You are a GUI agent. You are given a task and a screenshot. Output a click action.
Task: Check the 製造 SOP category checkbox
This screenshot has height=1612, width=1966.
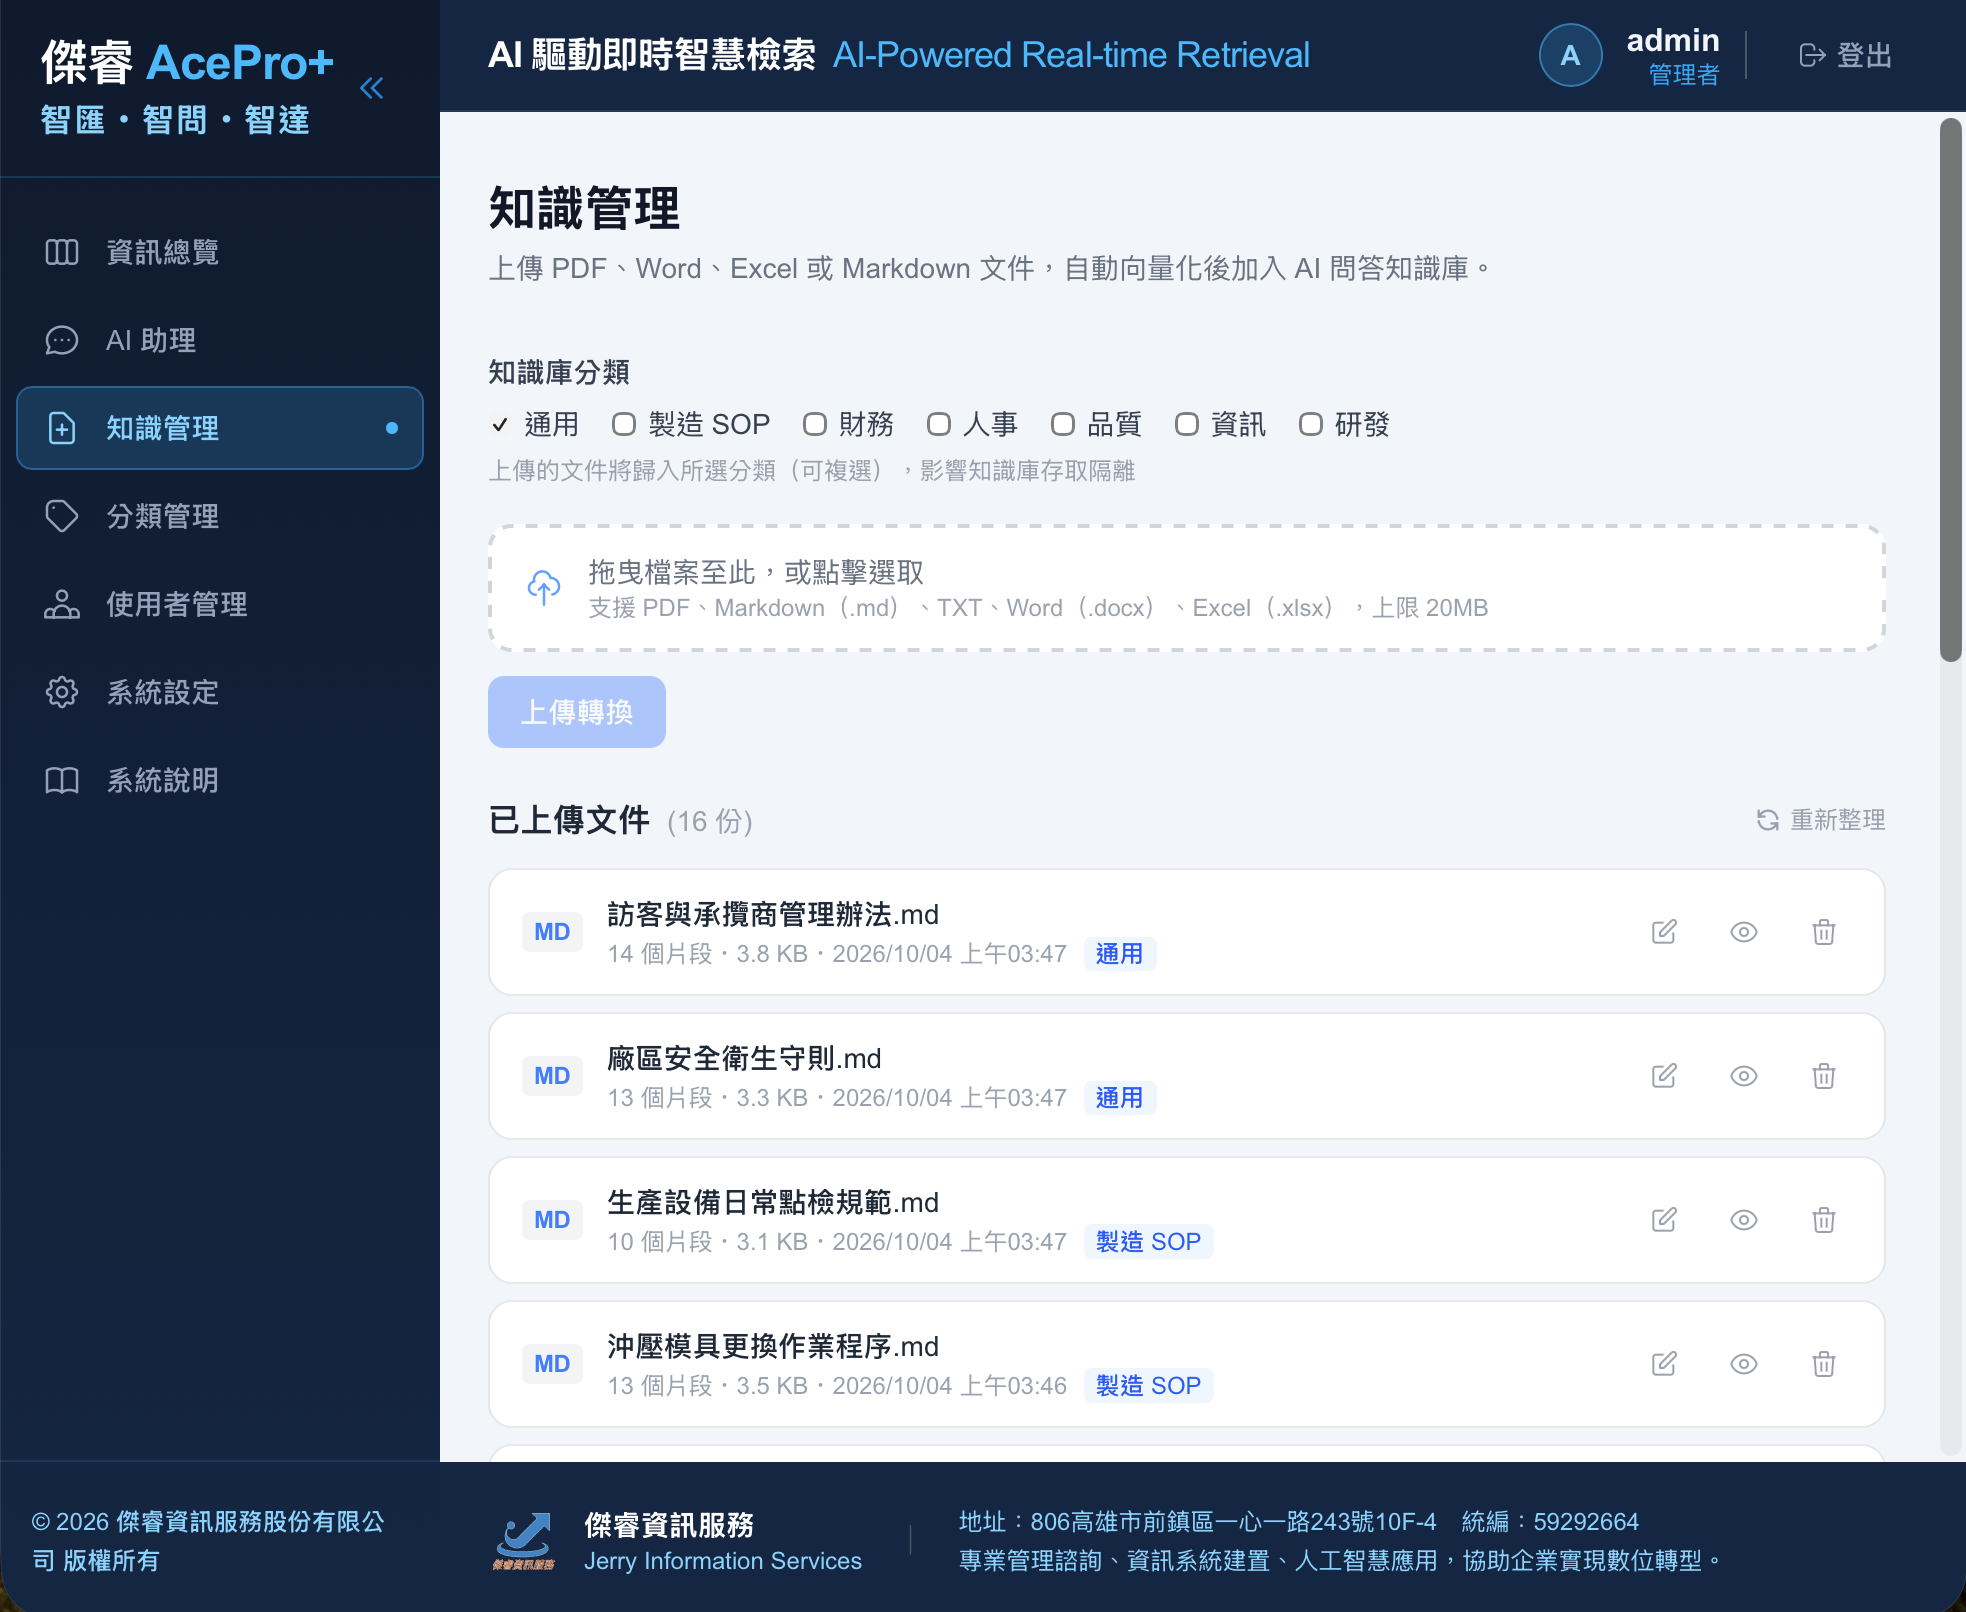624,425
